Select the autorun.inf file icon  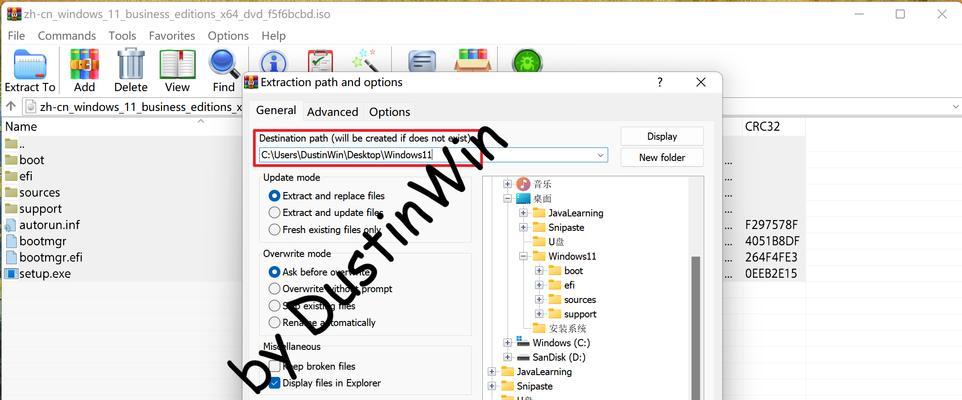point(10,225)
